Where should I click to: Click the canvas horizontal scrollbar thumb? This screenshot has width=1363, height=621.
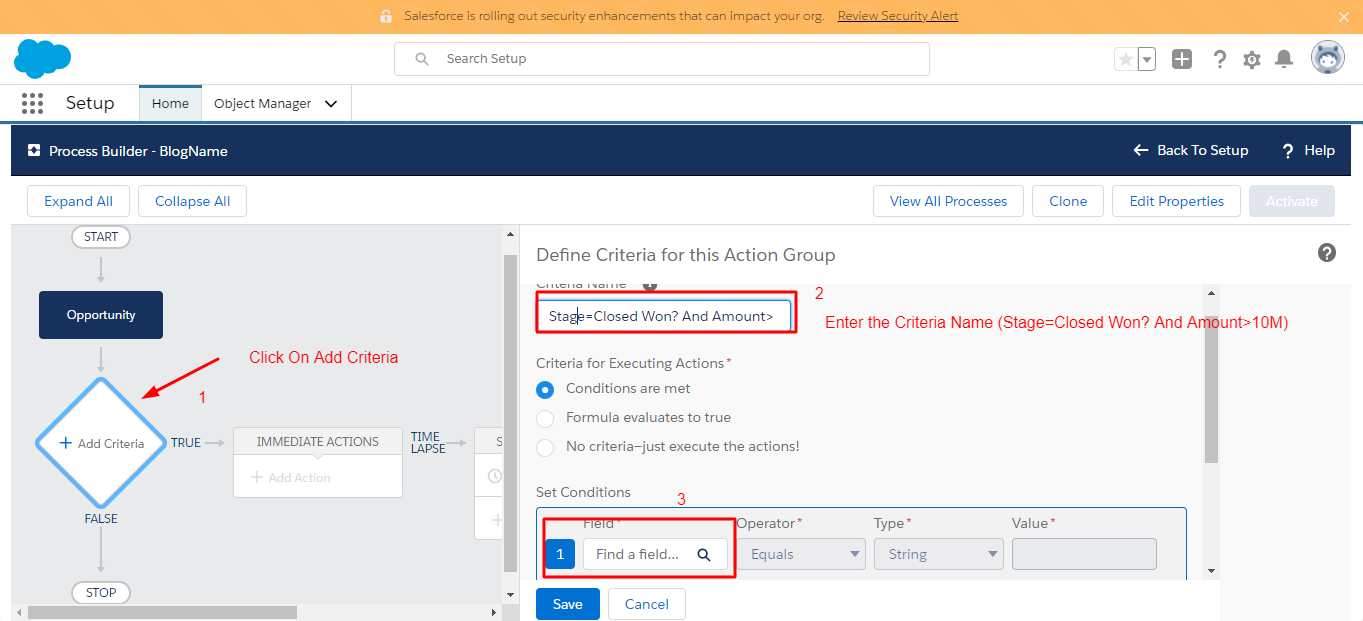pyautogui.click(x=162, y=612)
